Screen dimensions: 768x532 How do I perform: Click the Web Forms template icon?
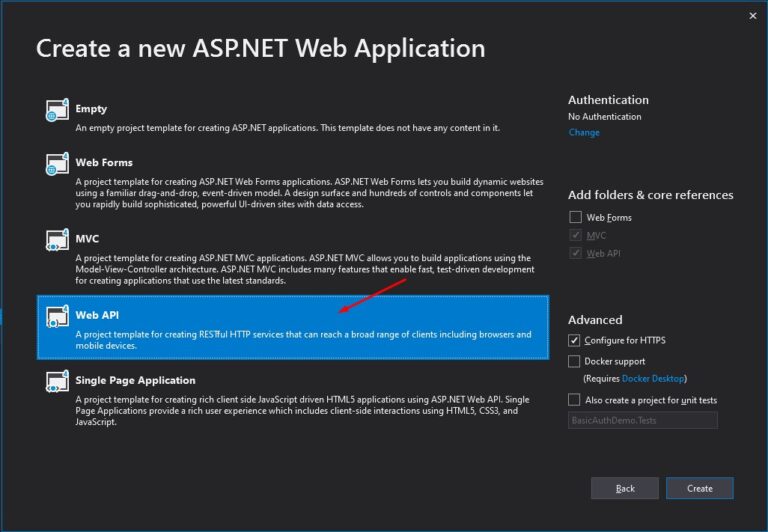tap(57, 164)
